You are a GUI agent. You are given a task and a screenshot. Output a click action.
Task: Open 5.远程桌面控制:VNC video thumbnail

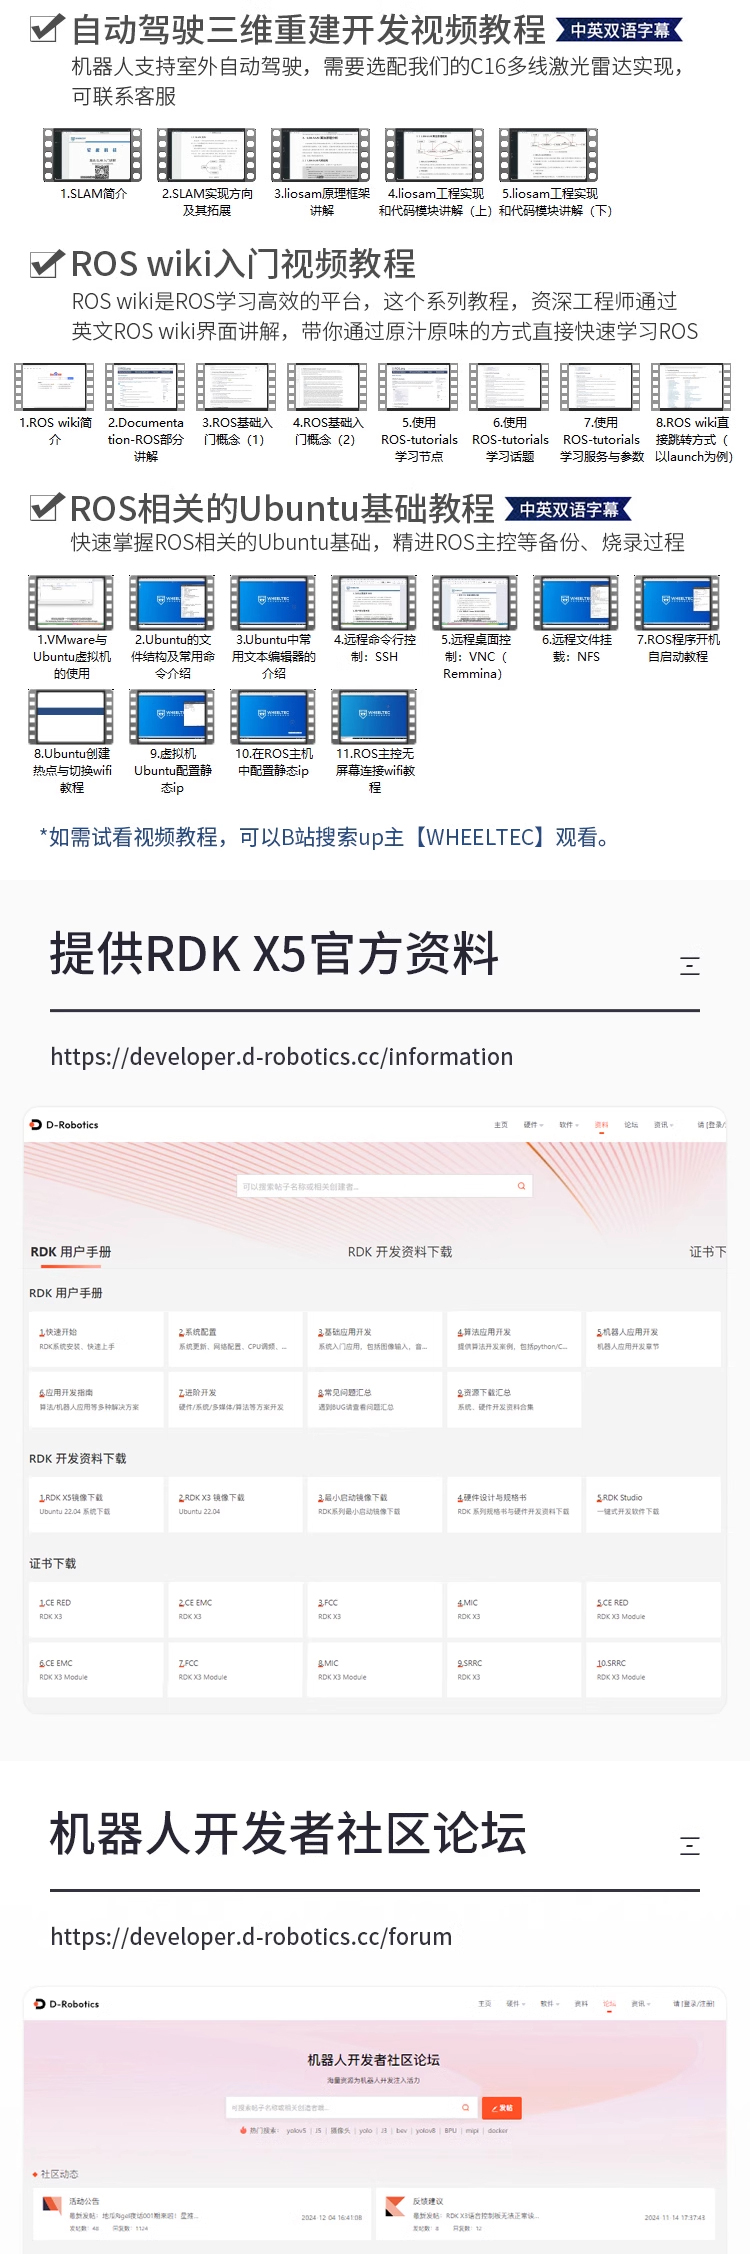tap(475, 603)
